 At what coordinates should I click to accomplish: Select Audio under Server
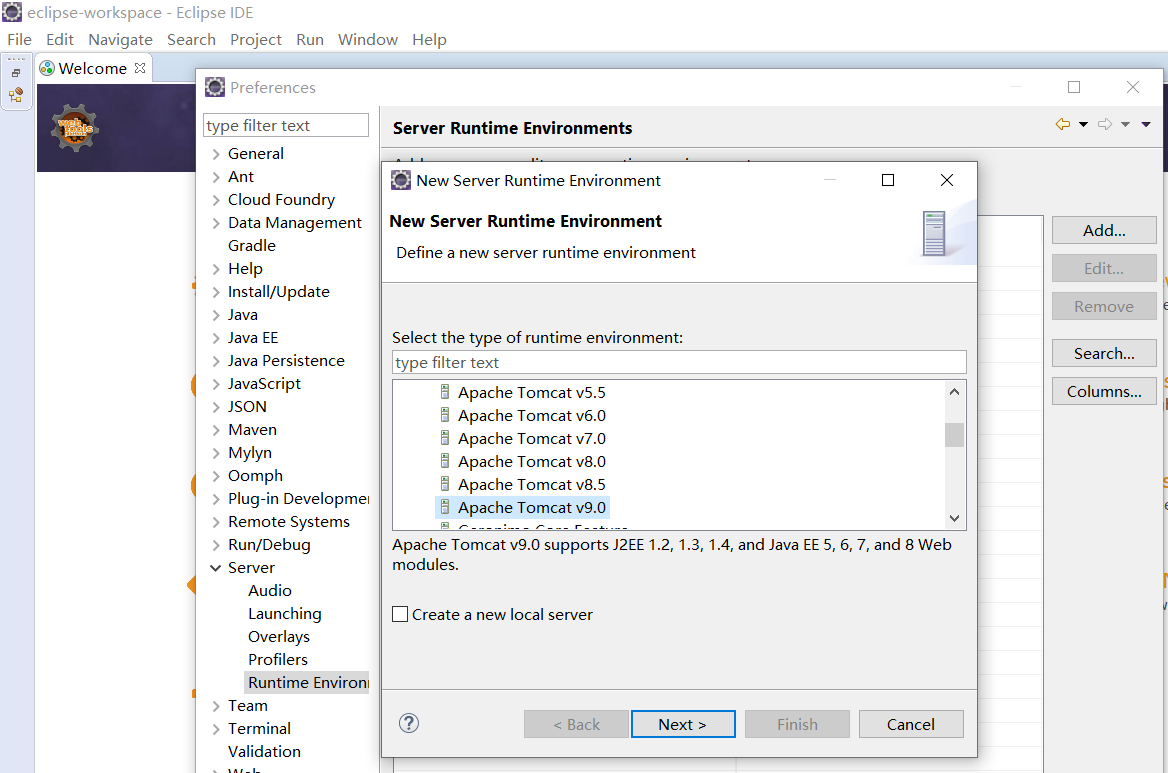click(270, 591)
